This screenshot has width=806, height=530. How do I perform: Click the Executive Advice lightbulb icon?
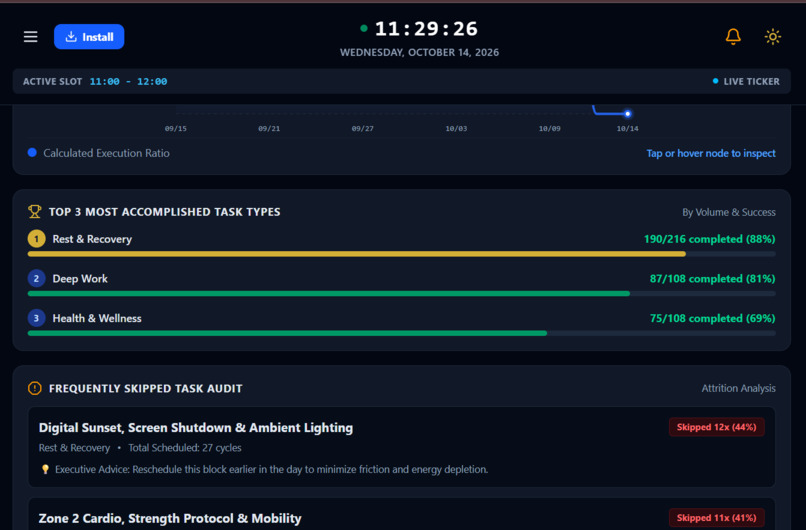point(45,469)
